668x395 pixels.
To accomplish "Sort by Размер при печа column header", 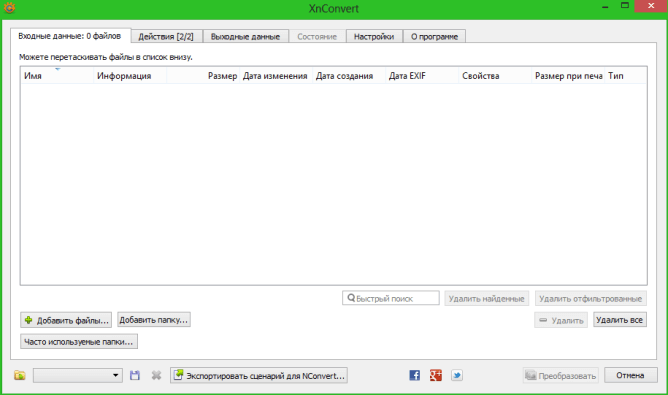I will click(x=568, y=76).
